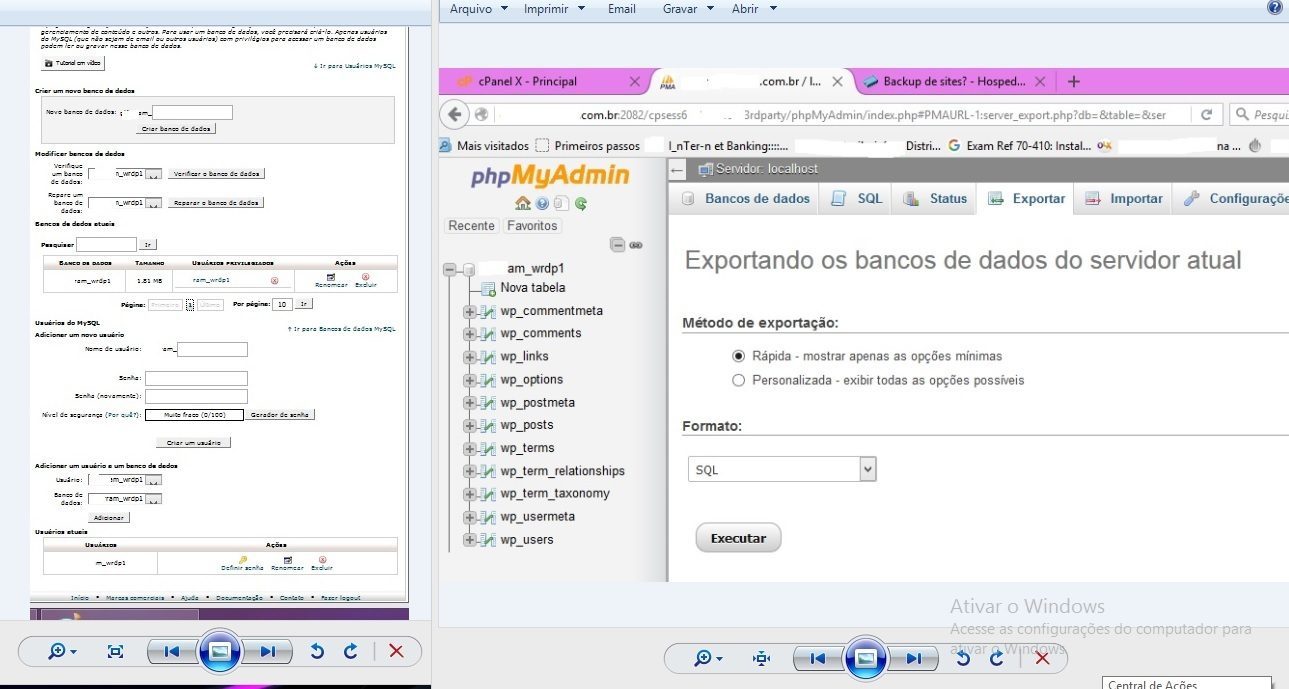Open the phpMyAdmin documentation help icon
Image resolution: width=1289 pixels, height=689 pixels.
[x=543, y=204]
